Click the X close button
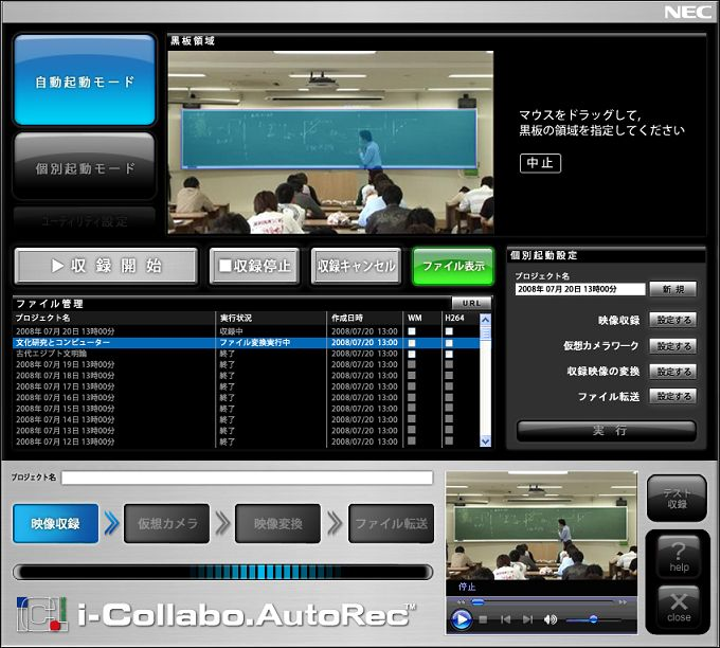Viewport: 720px width, 648px height. click(679, 608)
